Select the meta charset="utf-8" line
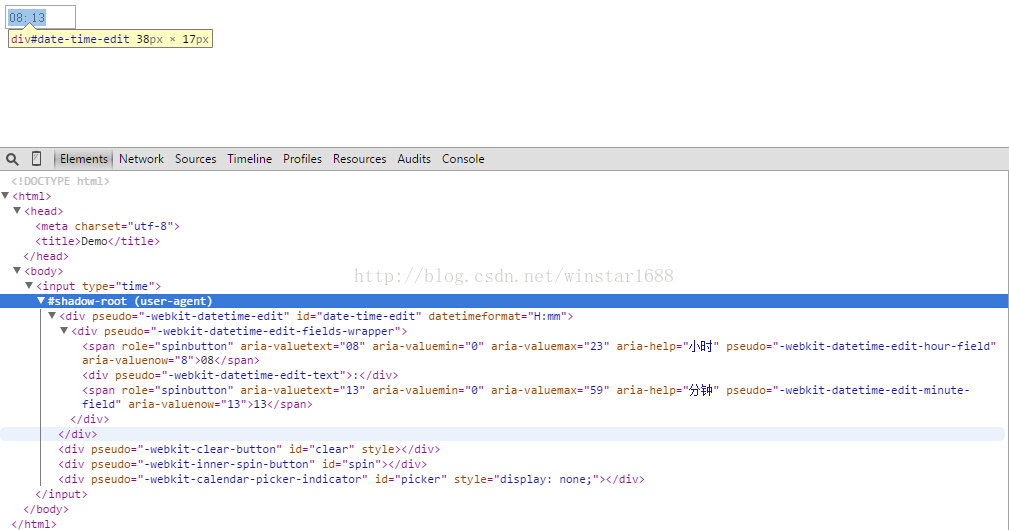 [107, 226]
